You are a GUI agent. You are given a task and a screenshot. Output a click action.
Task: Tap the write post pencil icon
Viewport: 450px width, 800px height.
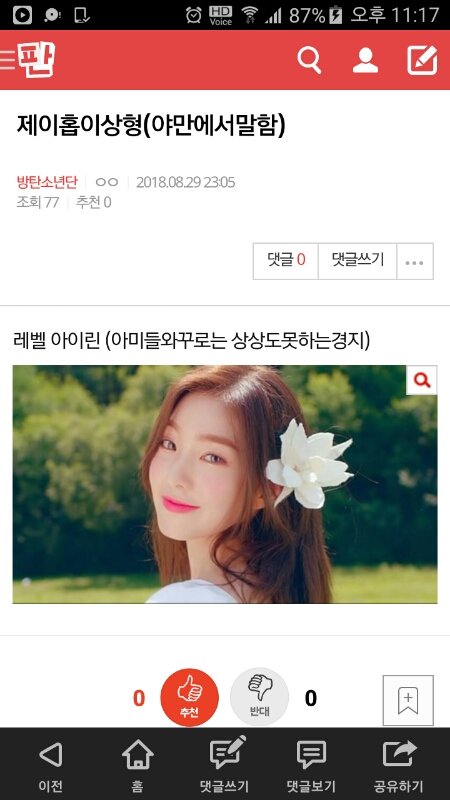click(422, 60)
